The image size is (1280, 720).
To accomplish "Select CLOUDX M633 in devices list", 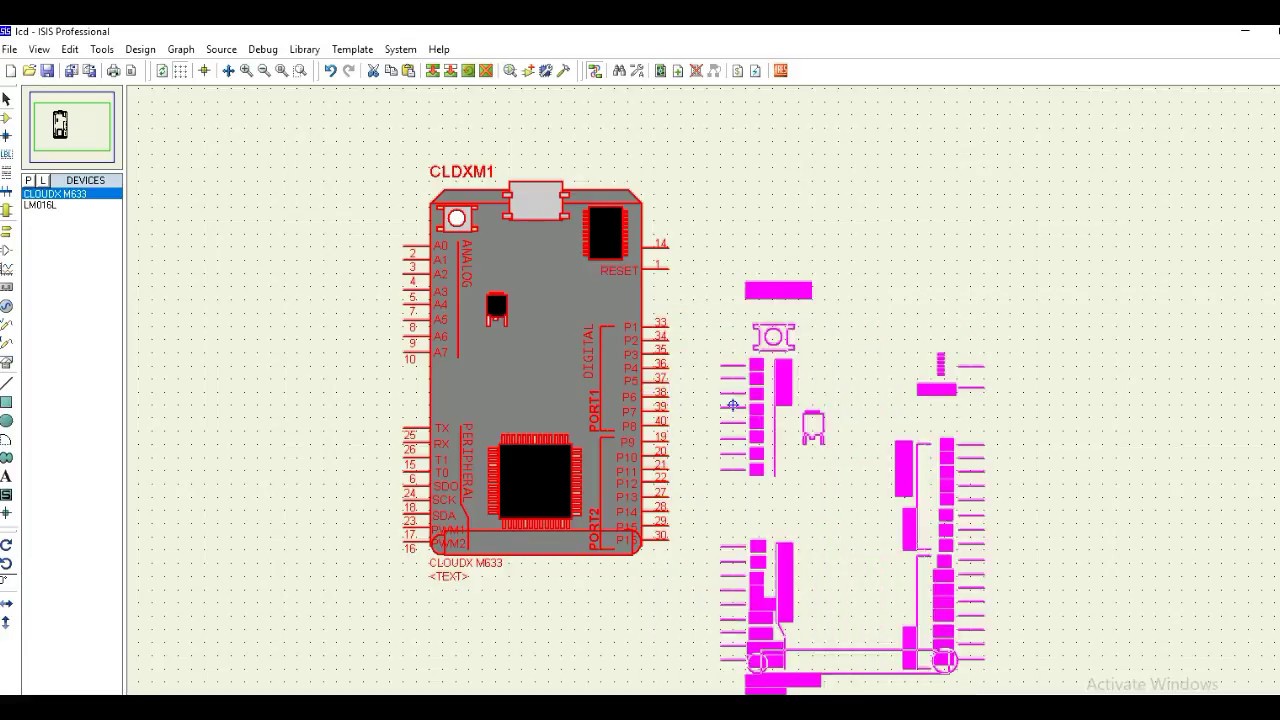I will [72, 194].
